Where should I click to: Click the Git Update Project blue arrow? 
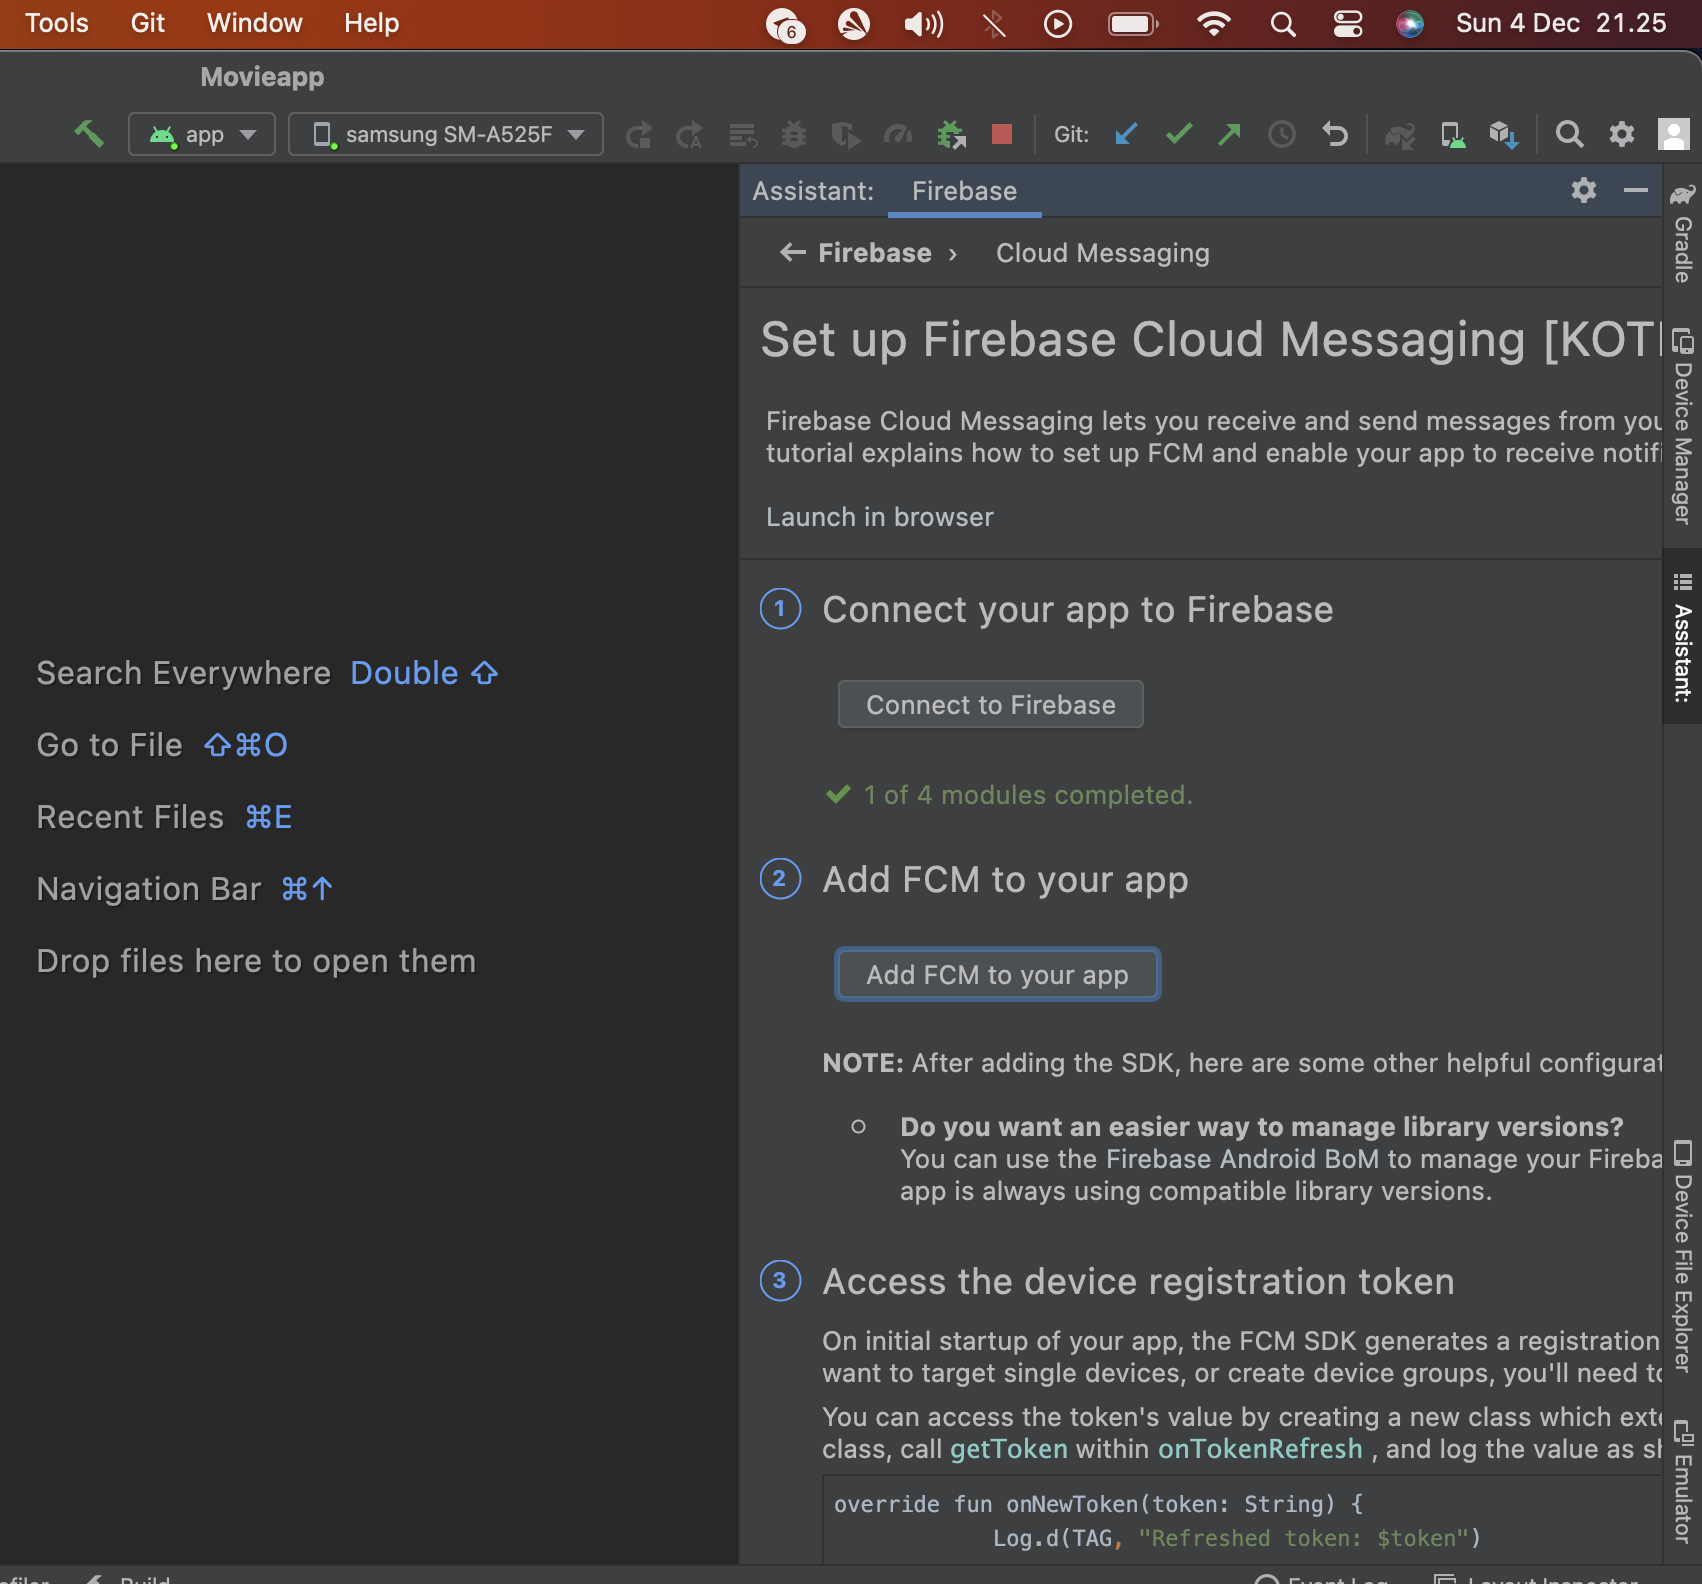point(1127,134)
